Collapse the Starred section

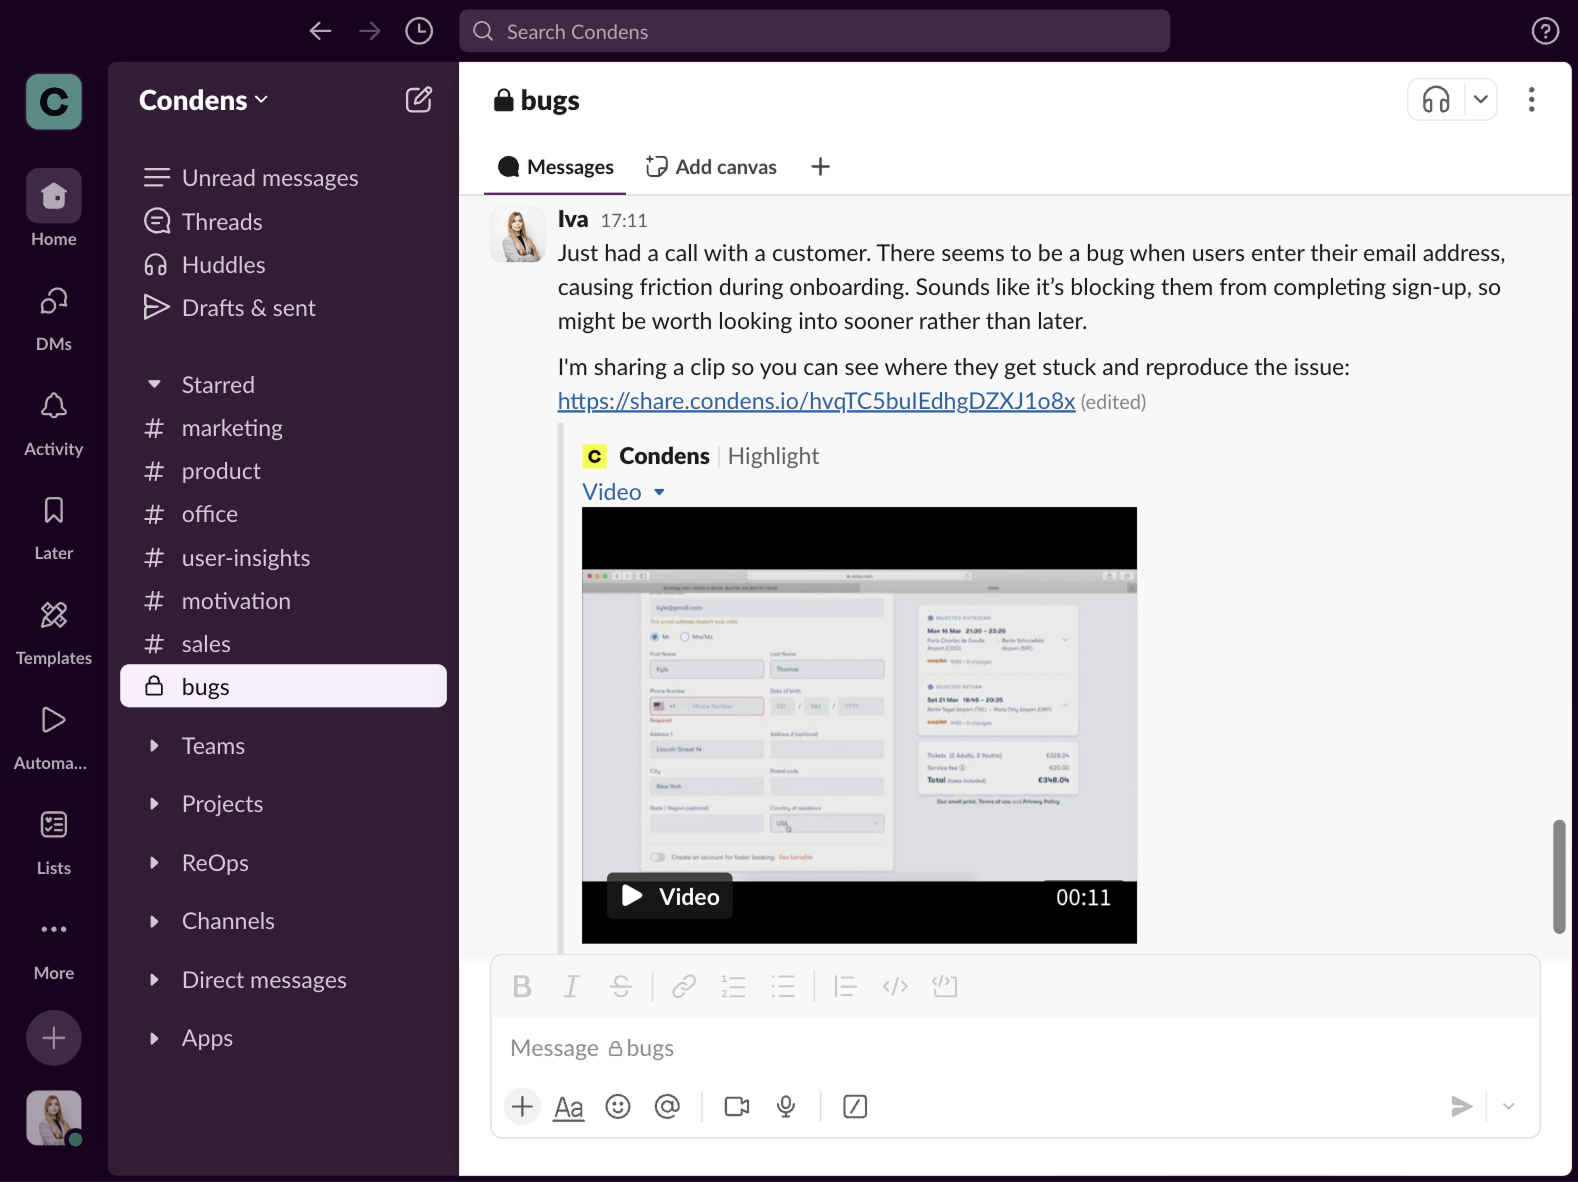click(154, 384)
